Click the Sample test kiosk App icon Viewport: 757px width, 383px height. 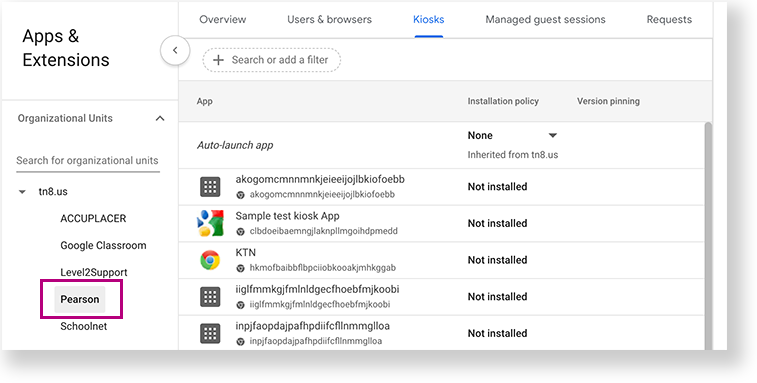210,223
